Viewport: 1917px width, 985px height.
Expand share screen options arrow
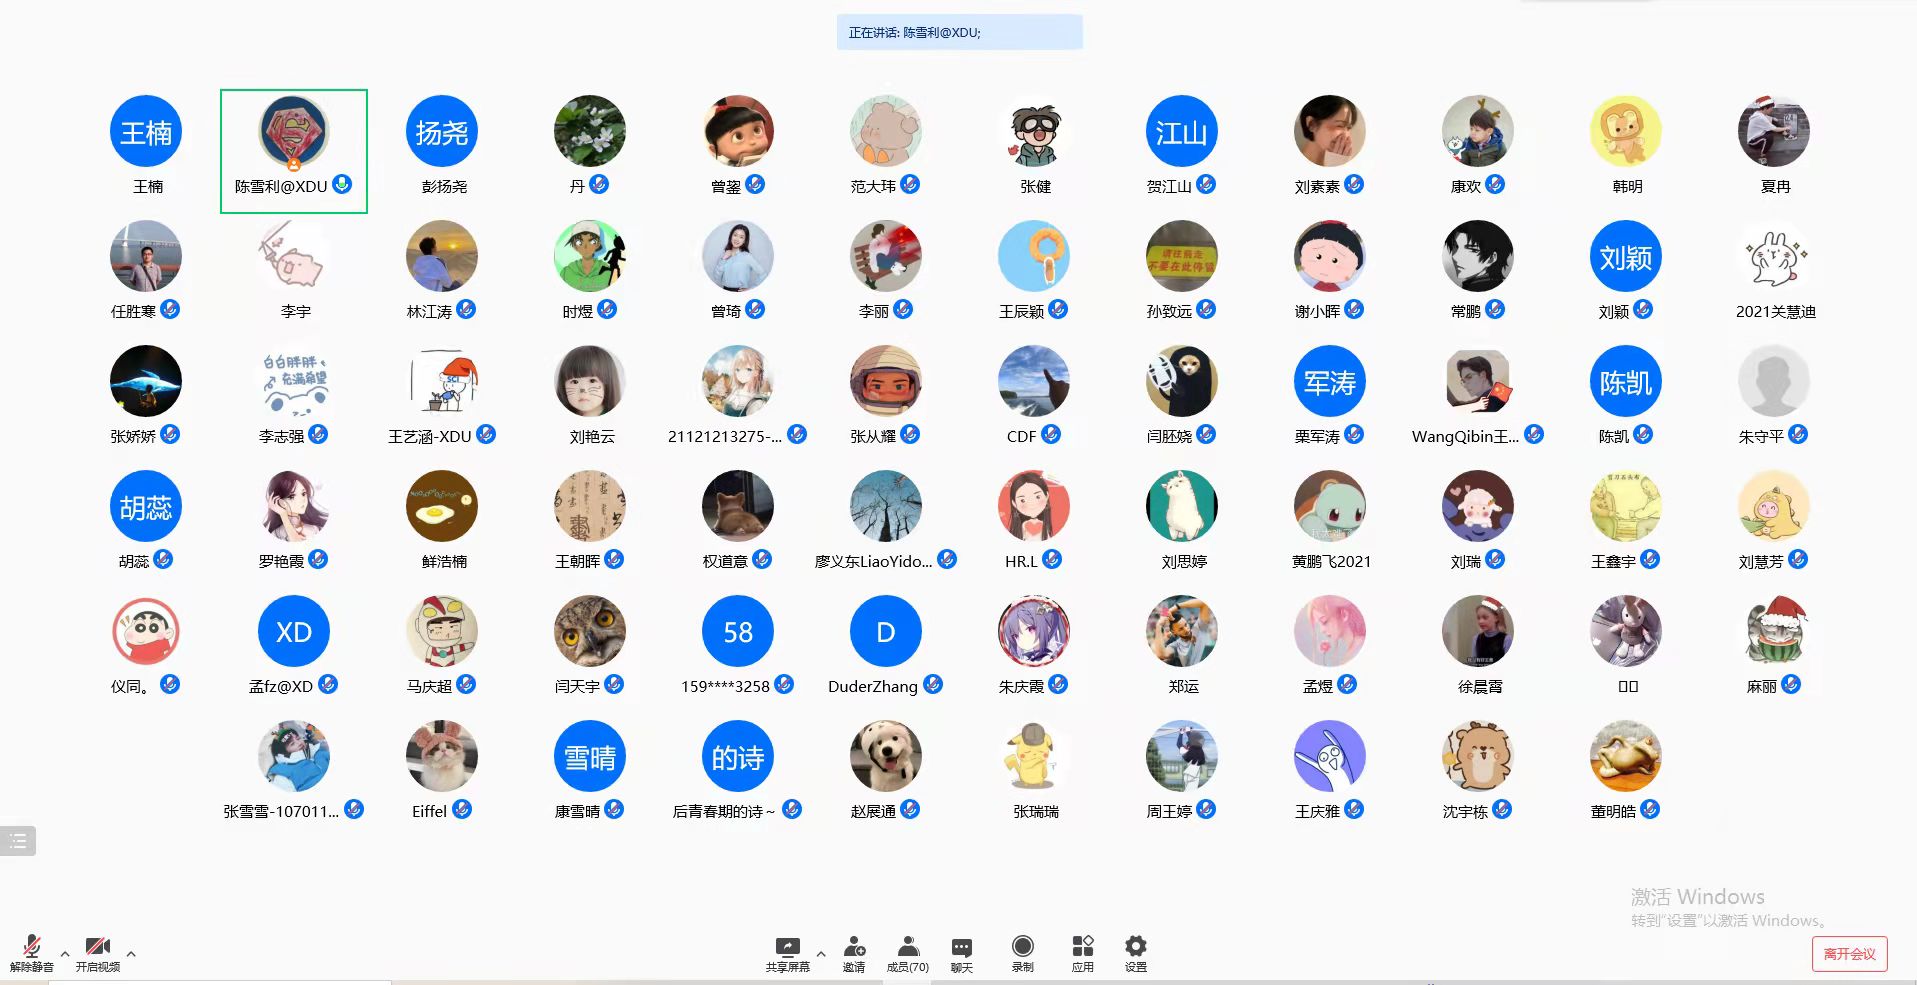tap(821, 954)
